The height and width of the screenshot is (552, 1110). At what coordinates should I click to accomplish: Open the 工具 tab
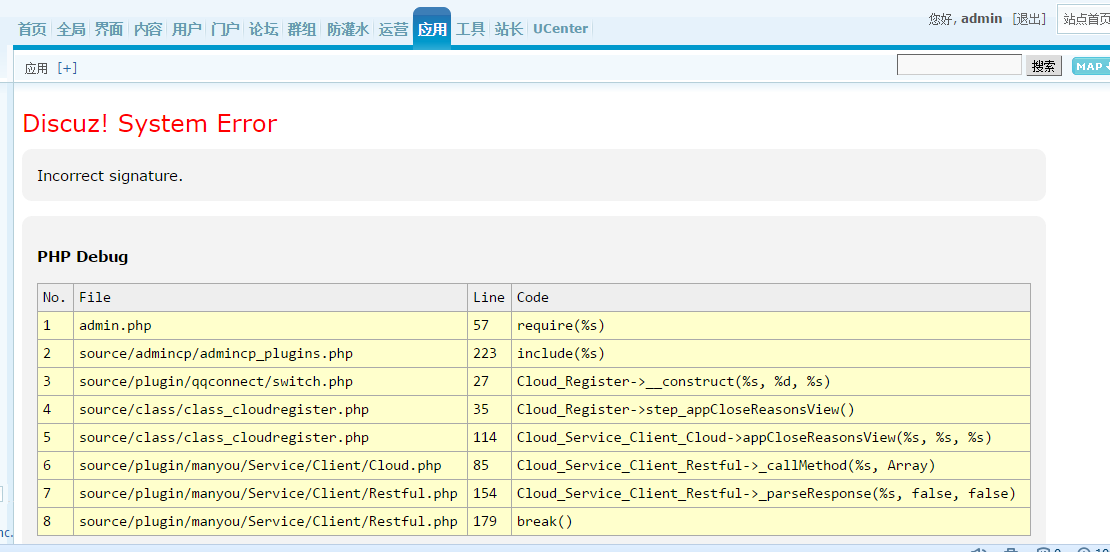[x=470, y=29]
